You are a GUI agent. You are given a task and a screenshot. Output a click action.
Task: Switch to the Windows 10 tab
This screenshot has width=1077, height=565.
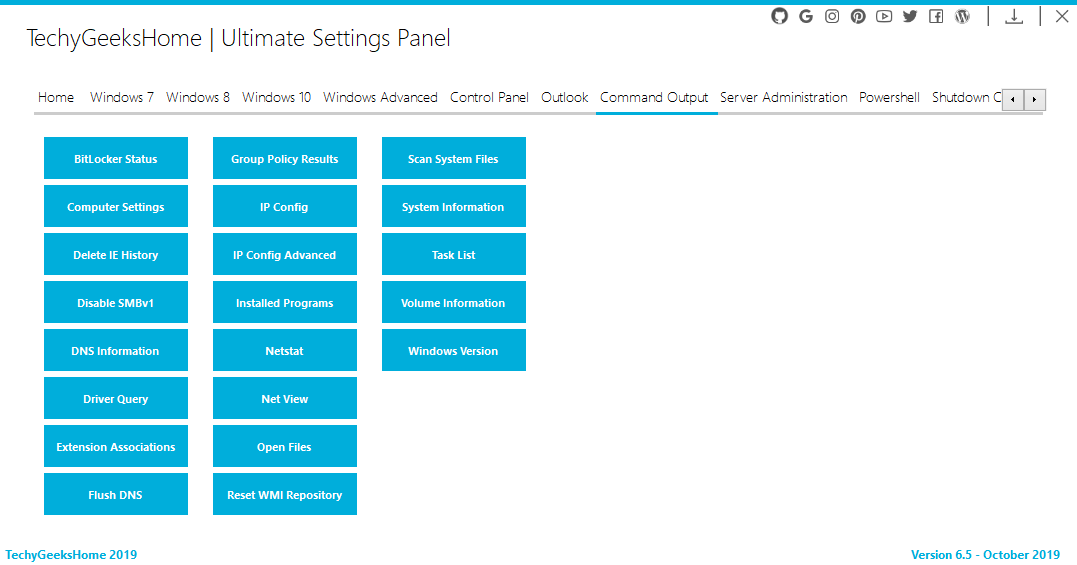[x=276, y=97]
